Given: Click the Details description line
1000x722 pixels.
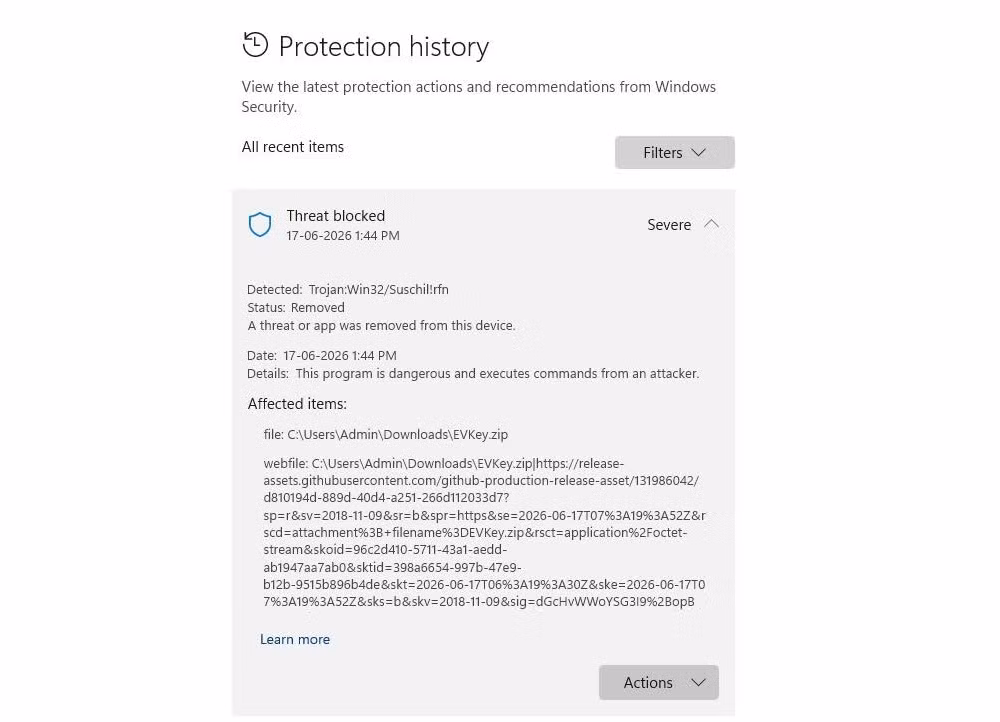Looking at the screenshot, I should point(473,374).
